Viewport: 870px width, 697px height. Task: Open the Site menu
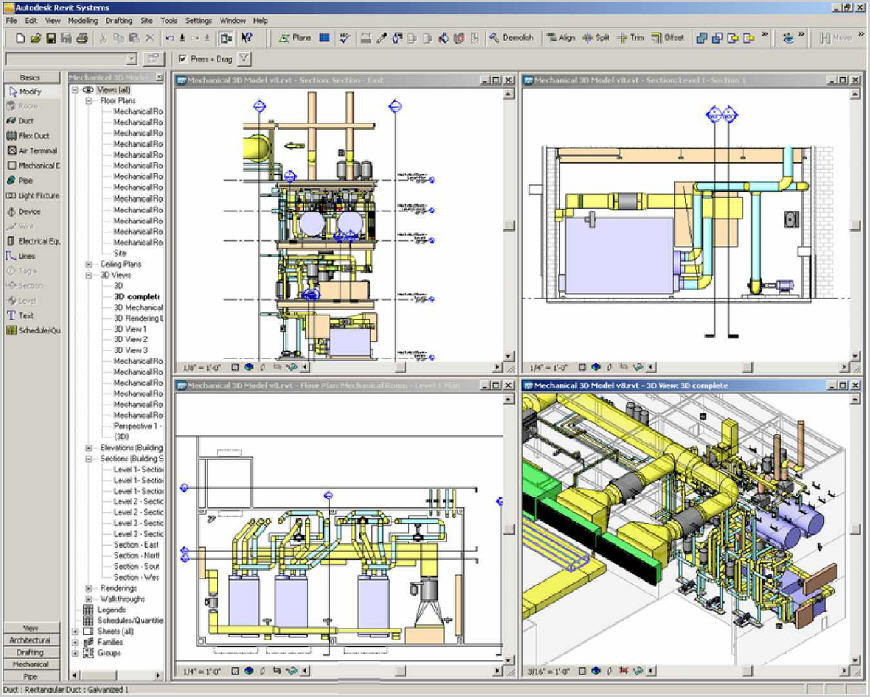point(146,21)
